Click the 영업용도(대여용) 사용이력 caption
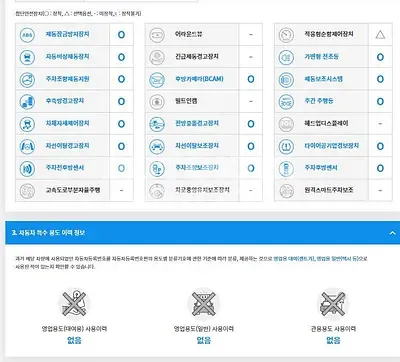This screenshot has width=400, height=362. (x=74, y=329)
